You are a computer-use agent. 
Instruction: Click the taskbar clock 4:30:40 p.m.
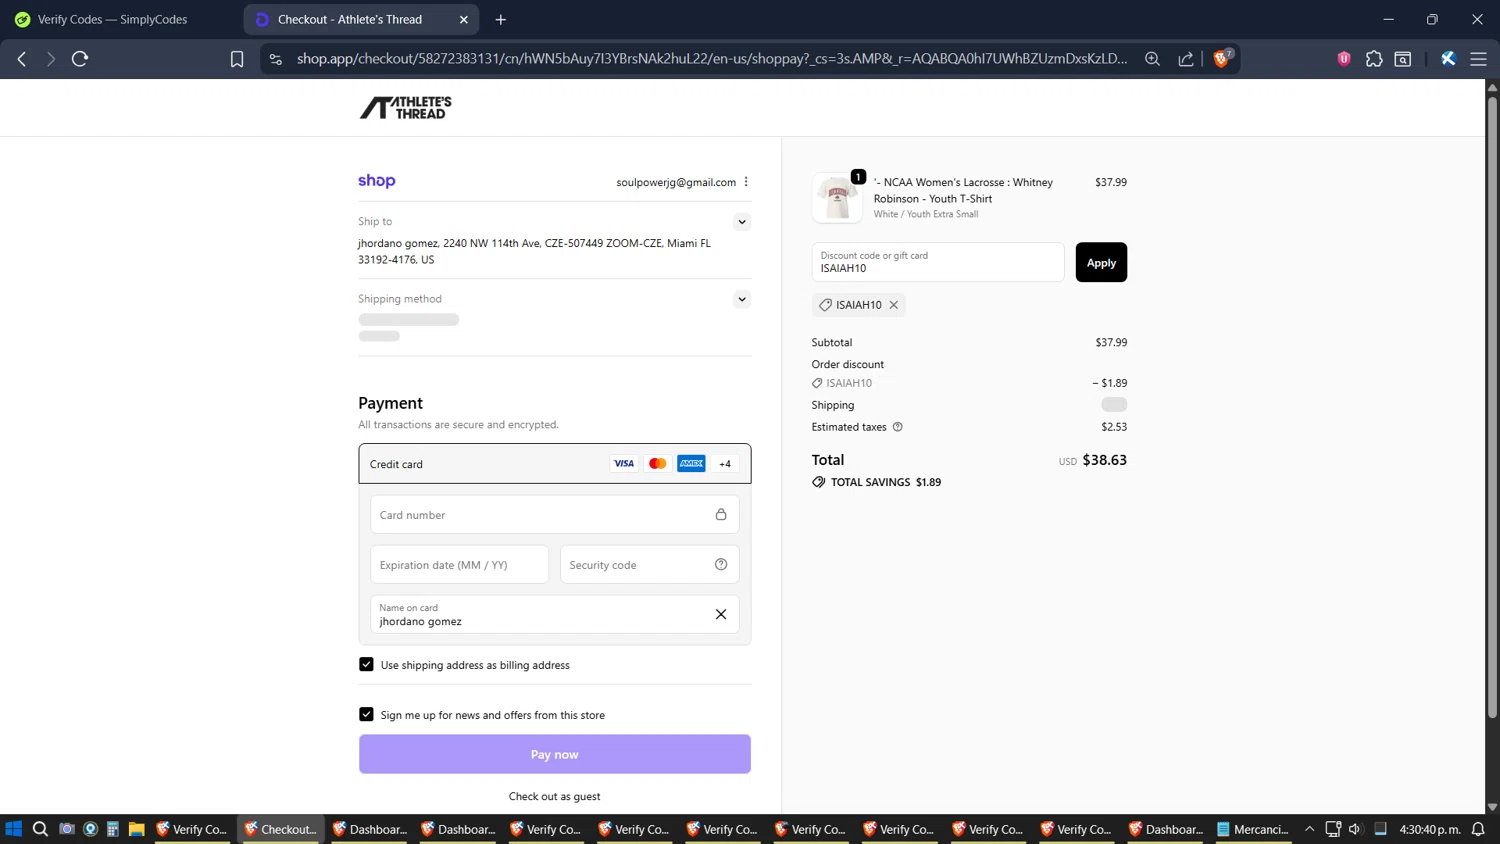[x=1430, y=829]
